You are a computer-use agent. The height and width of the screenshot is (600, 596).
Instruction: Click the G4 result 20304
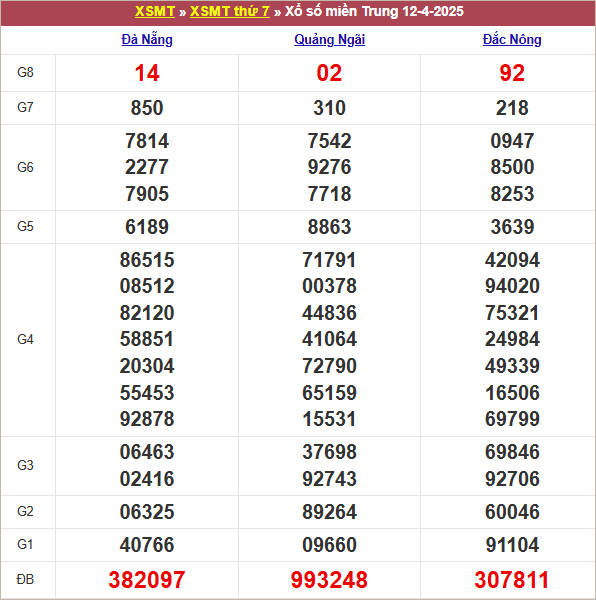pos(147,366)
